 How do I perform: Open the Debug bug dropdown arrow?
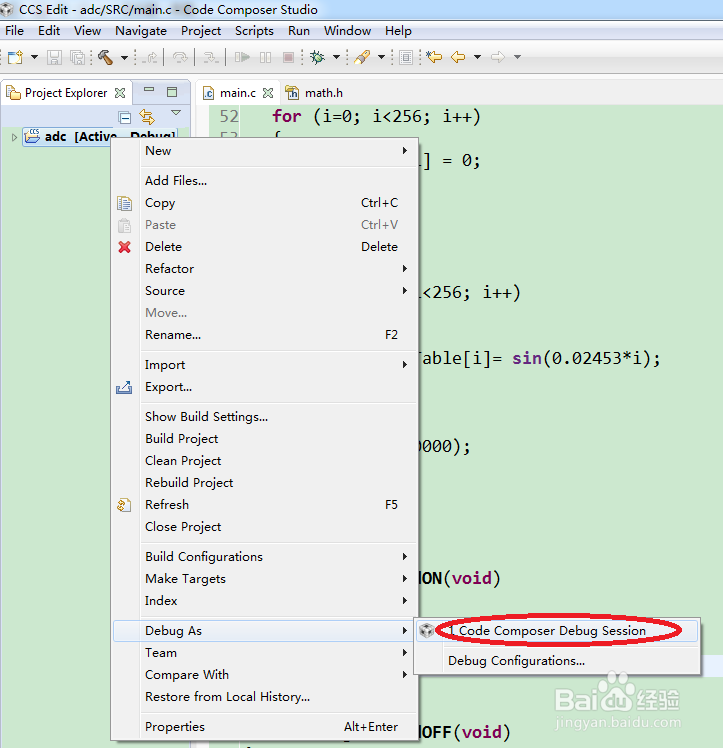pyautogui.click(x=336, y=57)
